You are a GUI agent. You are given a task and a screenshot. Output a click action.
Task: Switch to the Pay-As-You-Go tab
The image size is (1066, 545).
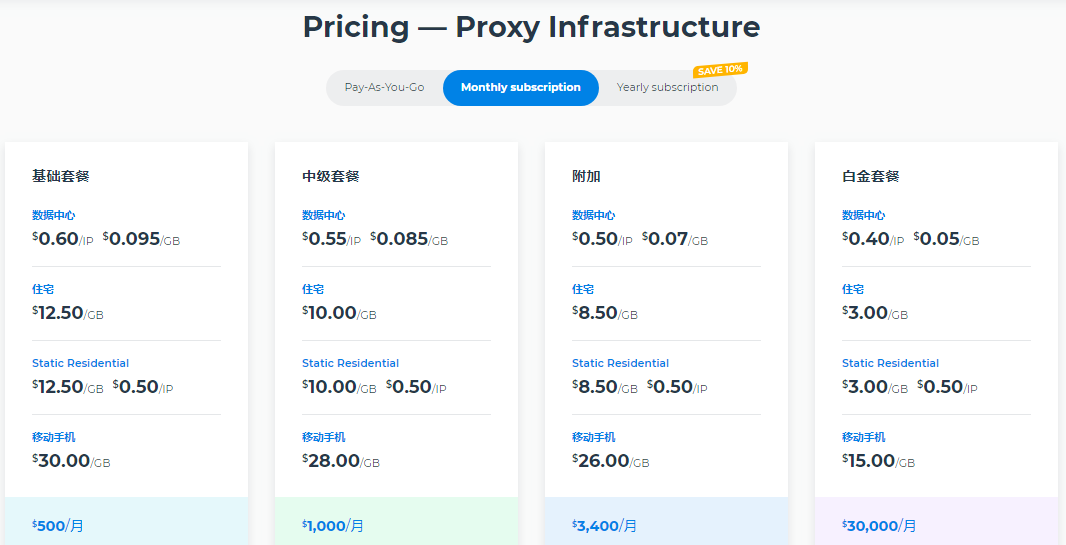point(384,88)
